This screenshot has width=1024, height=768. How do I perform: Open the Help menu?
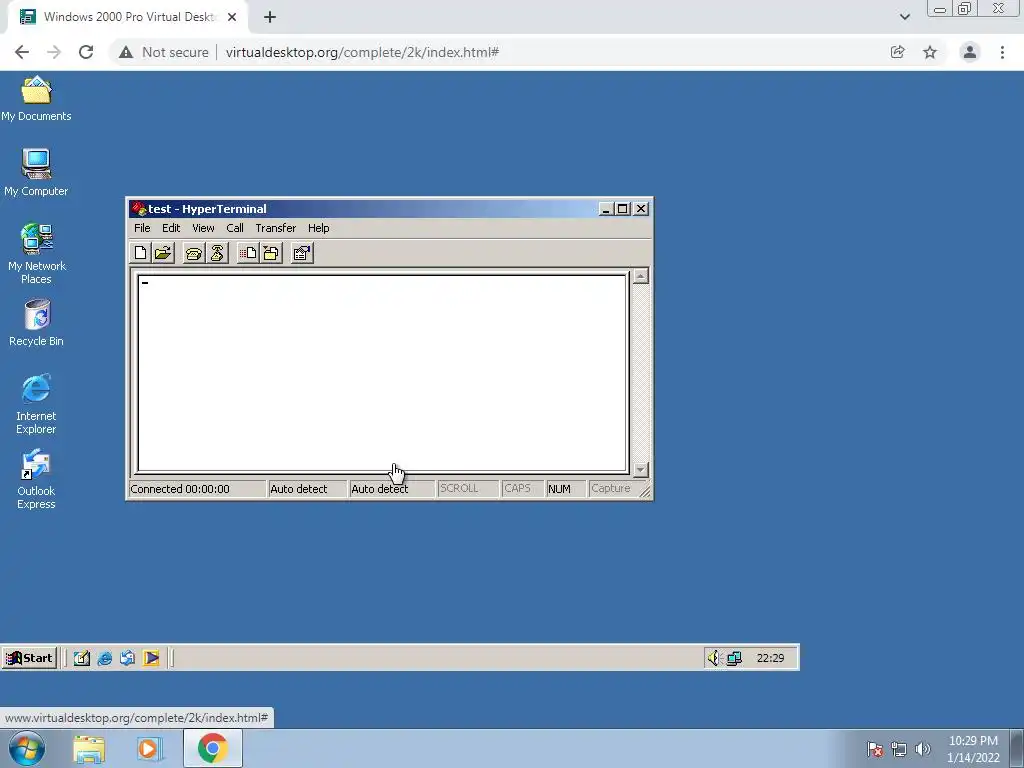319,228
